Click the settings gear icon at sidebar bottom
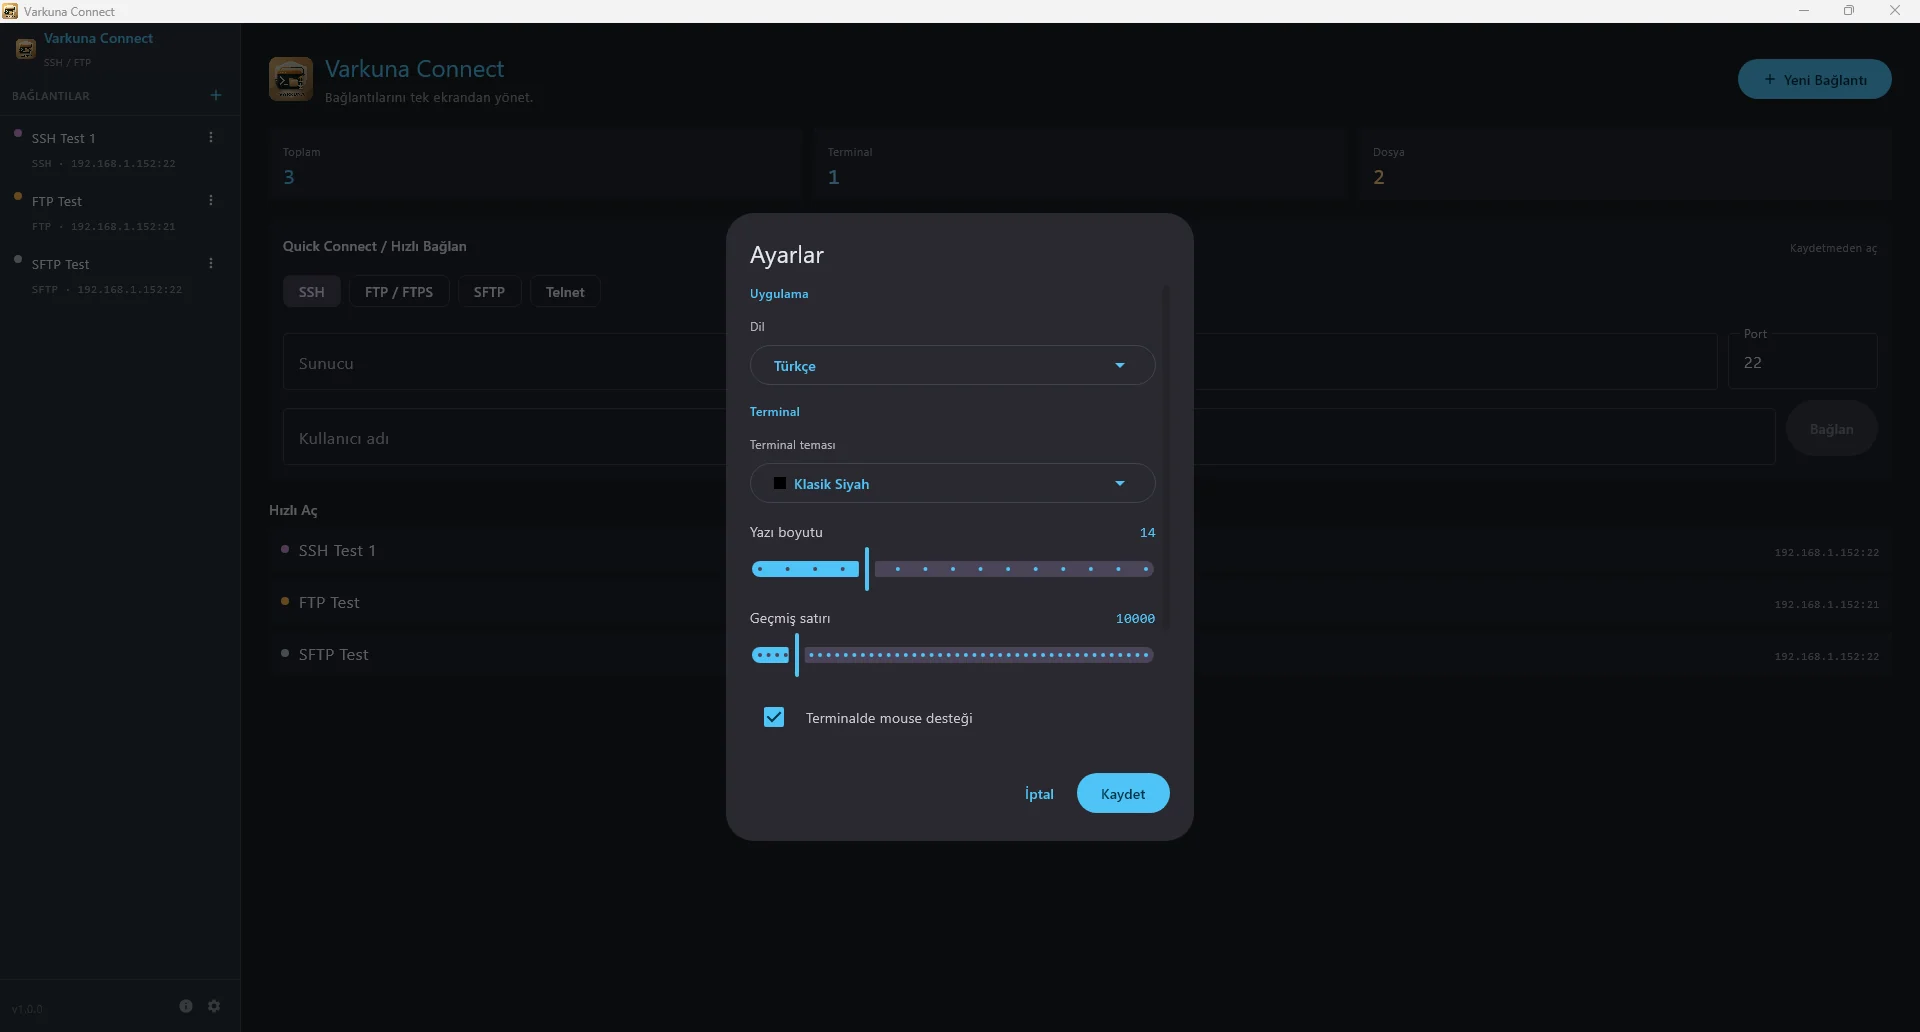The width and height of the screenshot is (1920, 1032). pos(214,1006)
